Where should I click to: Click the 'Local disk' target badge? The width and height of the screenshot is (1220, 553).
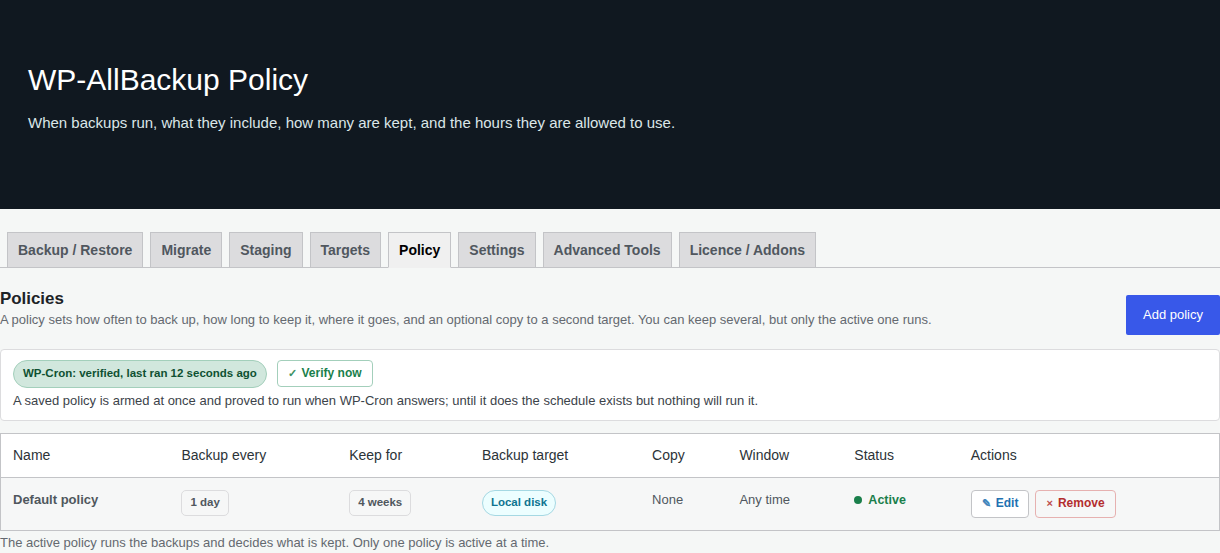tap(519, 502)
